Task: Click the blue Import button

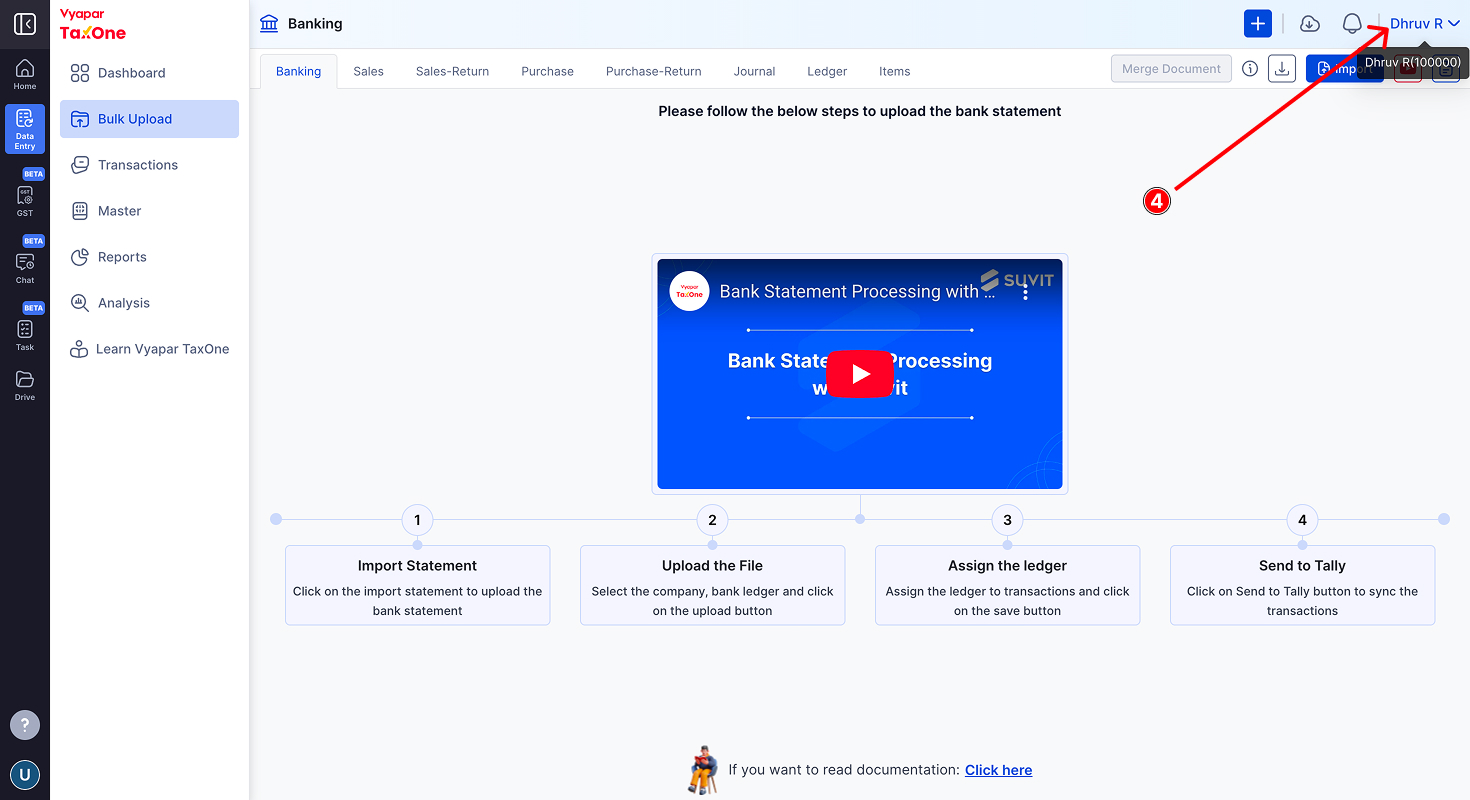Action: click(x=1345, y=69)
